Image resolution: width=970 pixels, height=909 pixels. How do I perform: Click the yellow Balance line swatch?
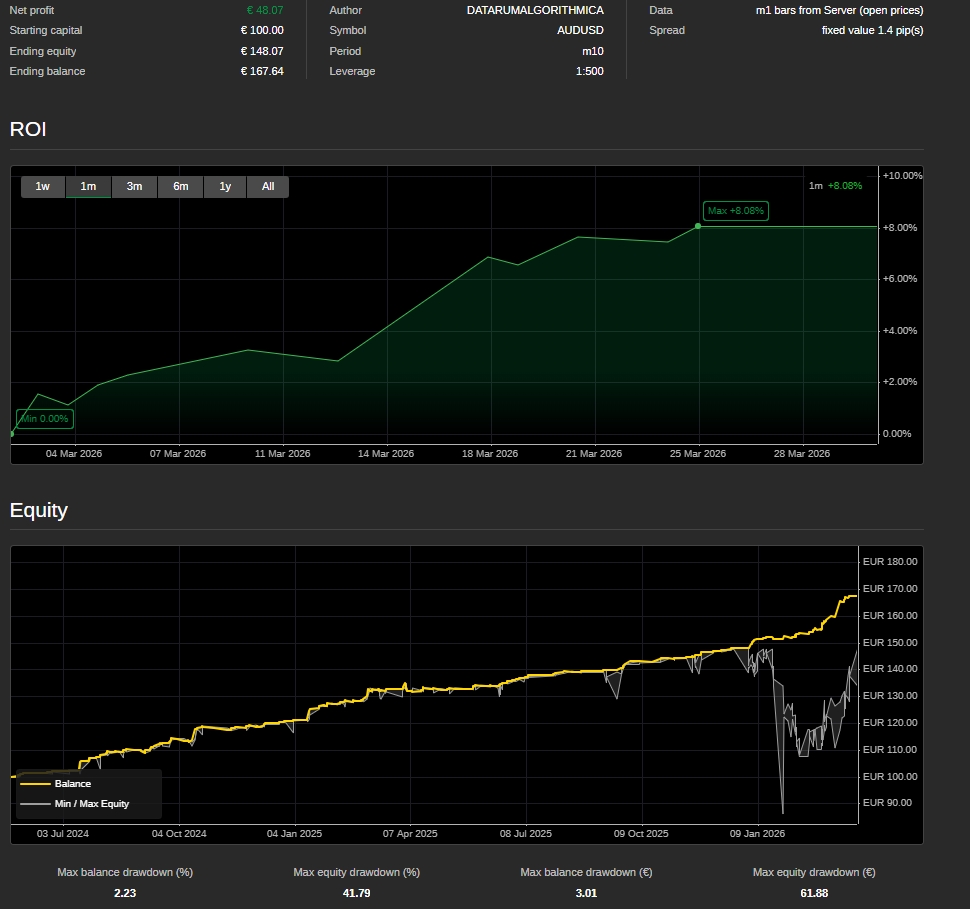click(35, 784)
